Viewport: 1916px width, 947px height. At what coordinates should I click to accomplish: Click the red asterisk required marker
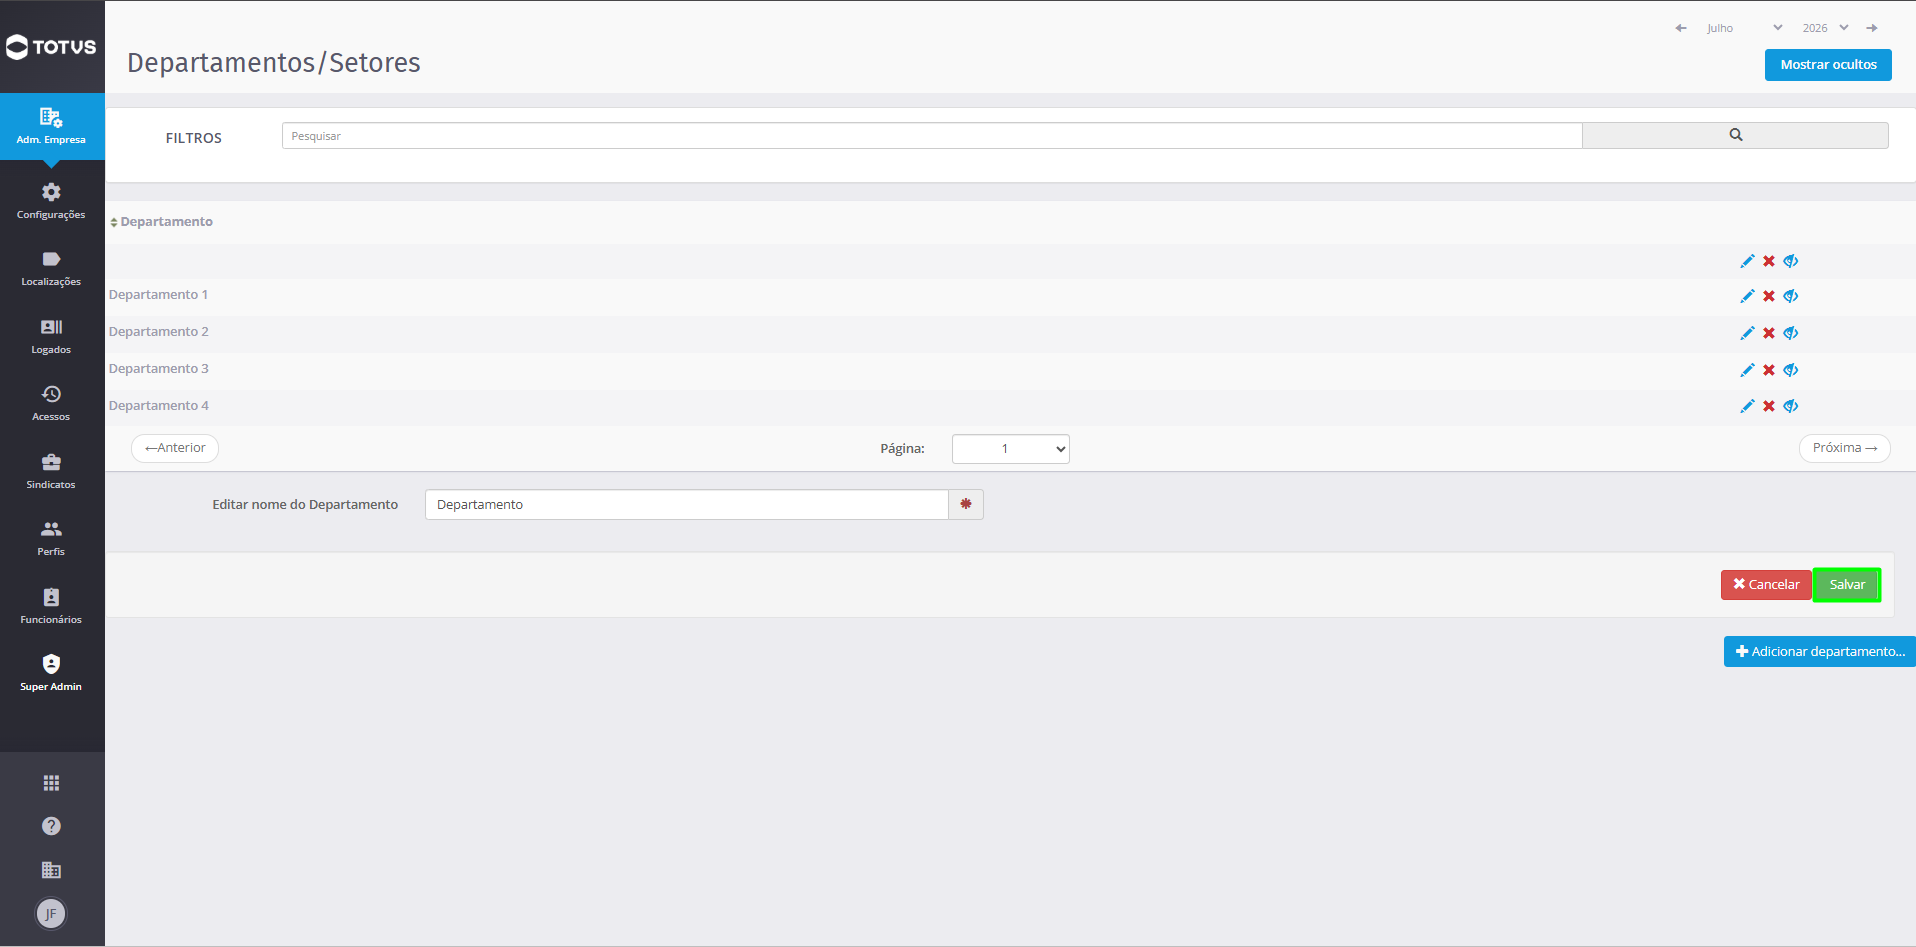click(x=966, y=504)
